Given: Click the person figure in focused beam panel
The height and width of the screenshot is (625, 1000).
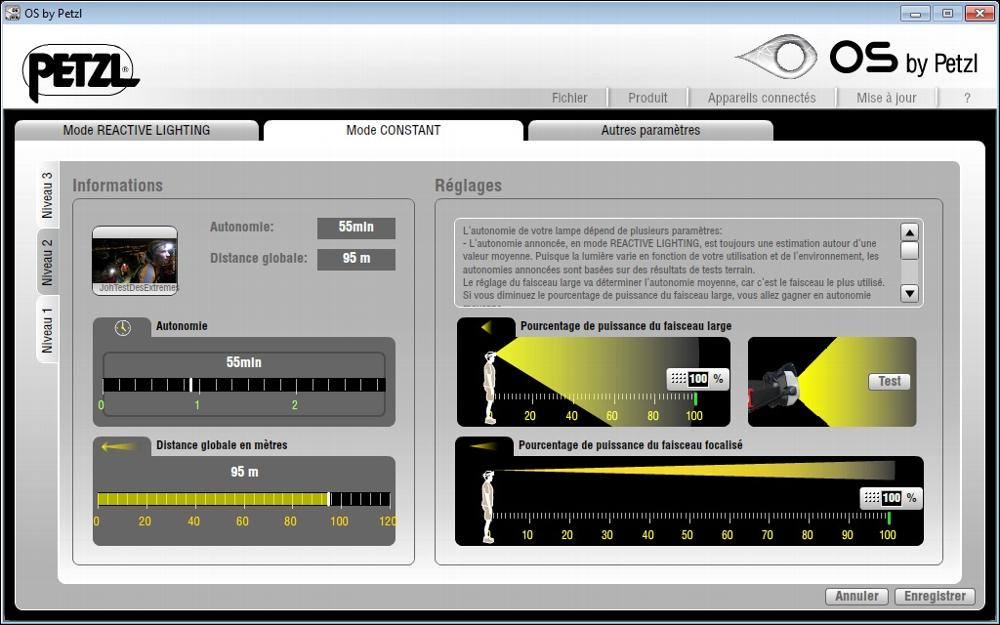Looking at the screenshot, I should pyautogui.click(x=488, y=507).
